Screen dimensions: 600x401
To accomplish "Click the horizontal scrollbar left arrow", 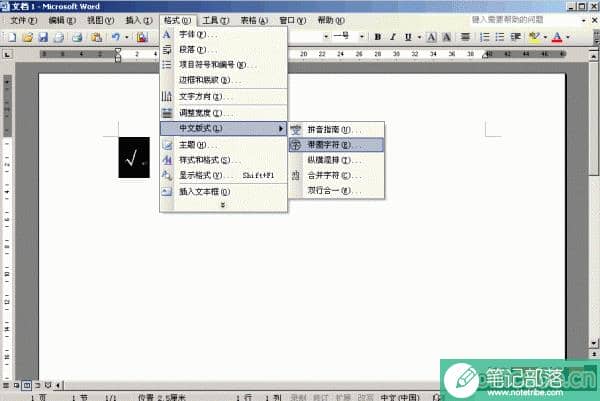I will (58, 385).
